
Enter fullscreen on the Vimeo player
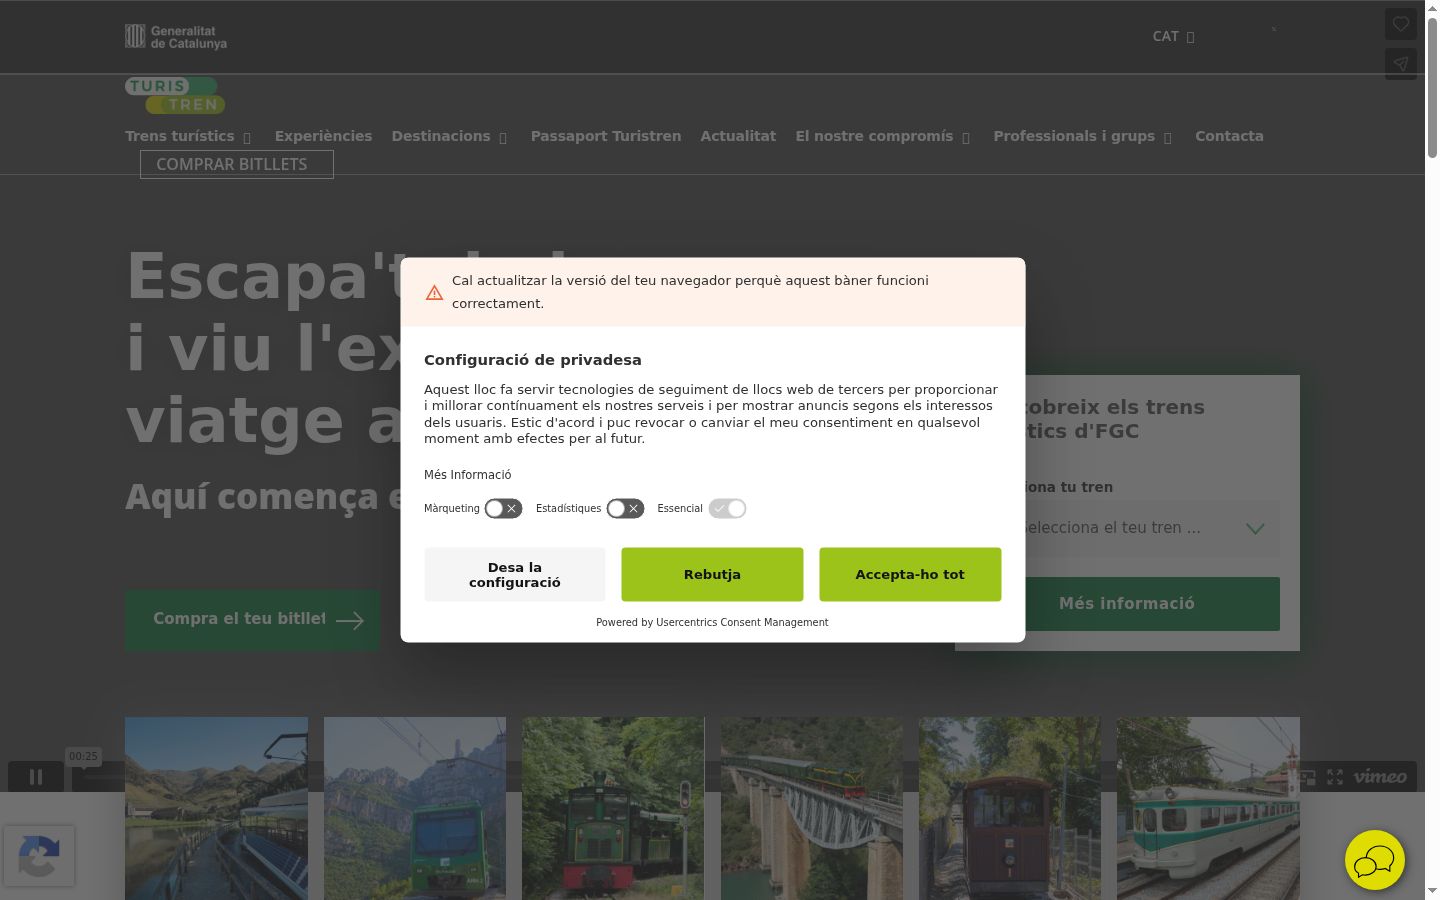click(x=1335, y=776)
